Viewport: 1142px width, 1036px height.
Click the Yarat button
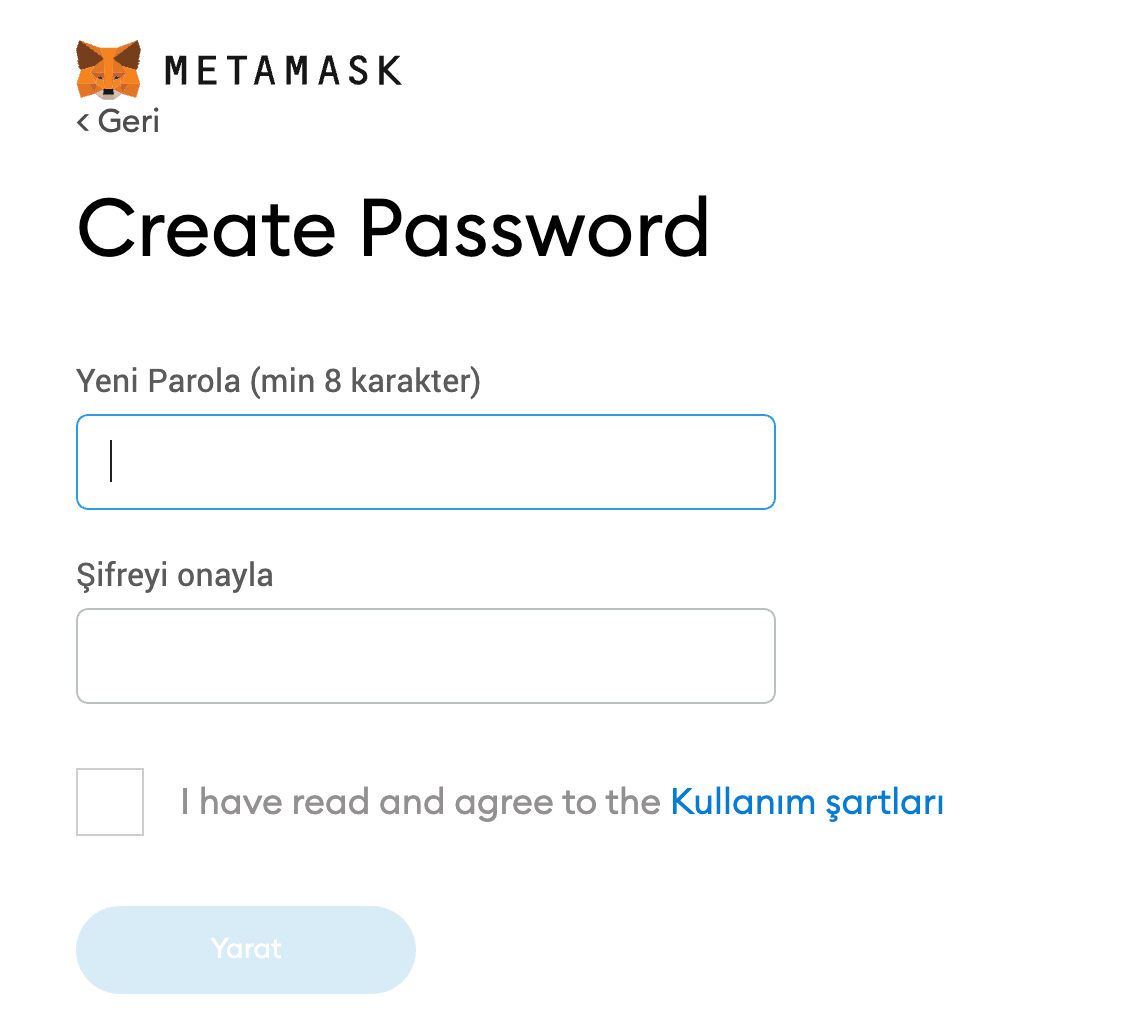(x=246, y=949)
